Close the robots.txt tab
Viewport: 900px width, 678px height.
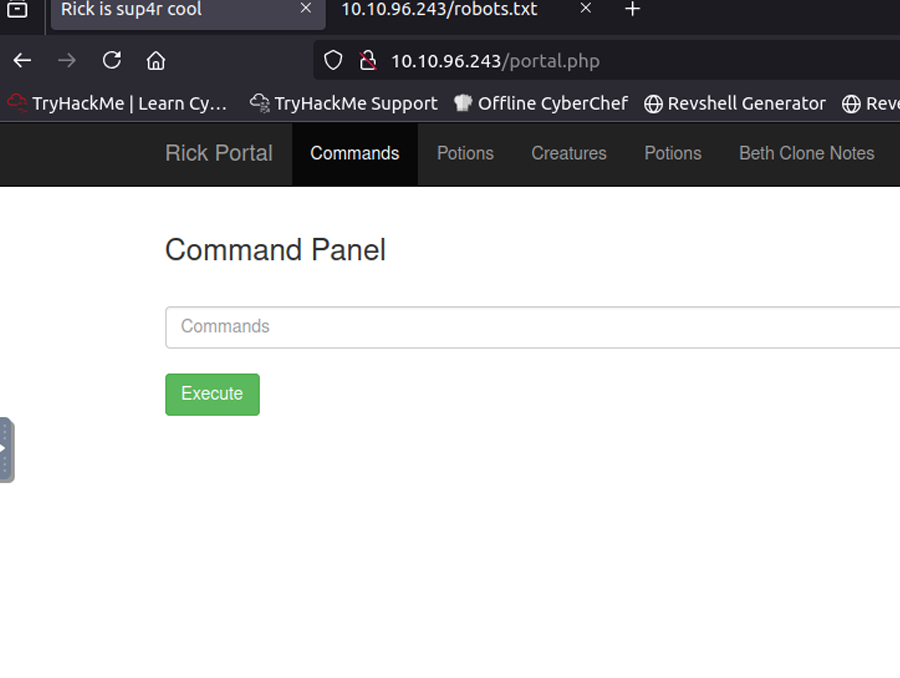coord(586,9)
